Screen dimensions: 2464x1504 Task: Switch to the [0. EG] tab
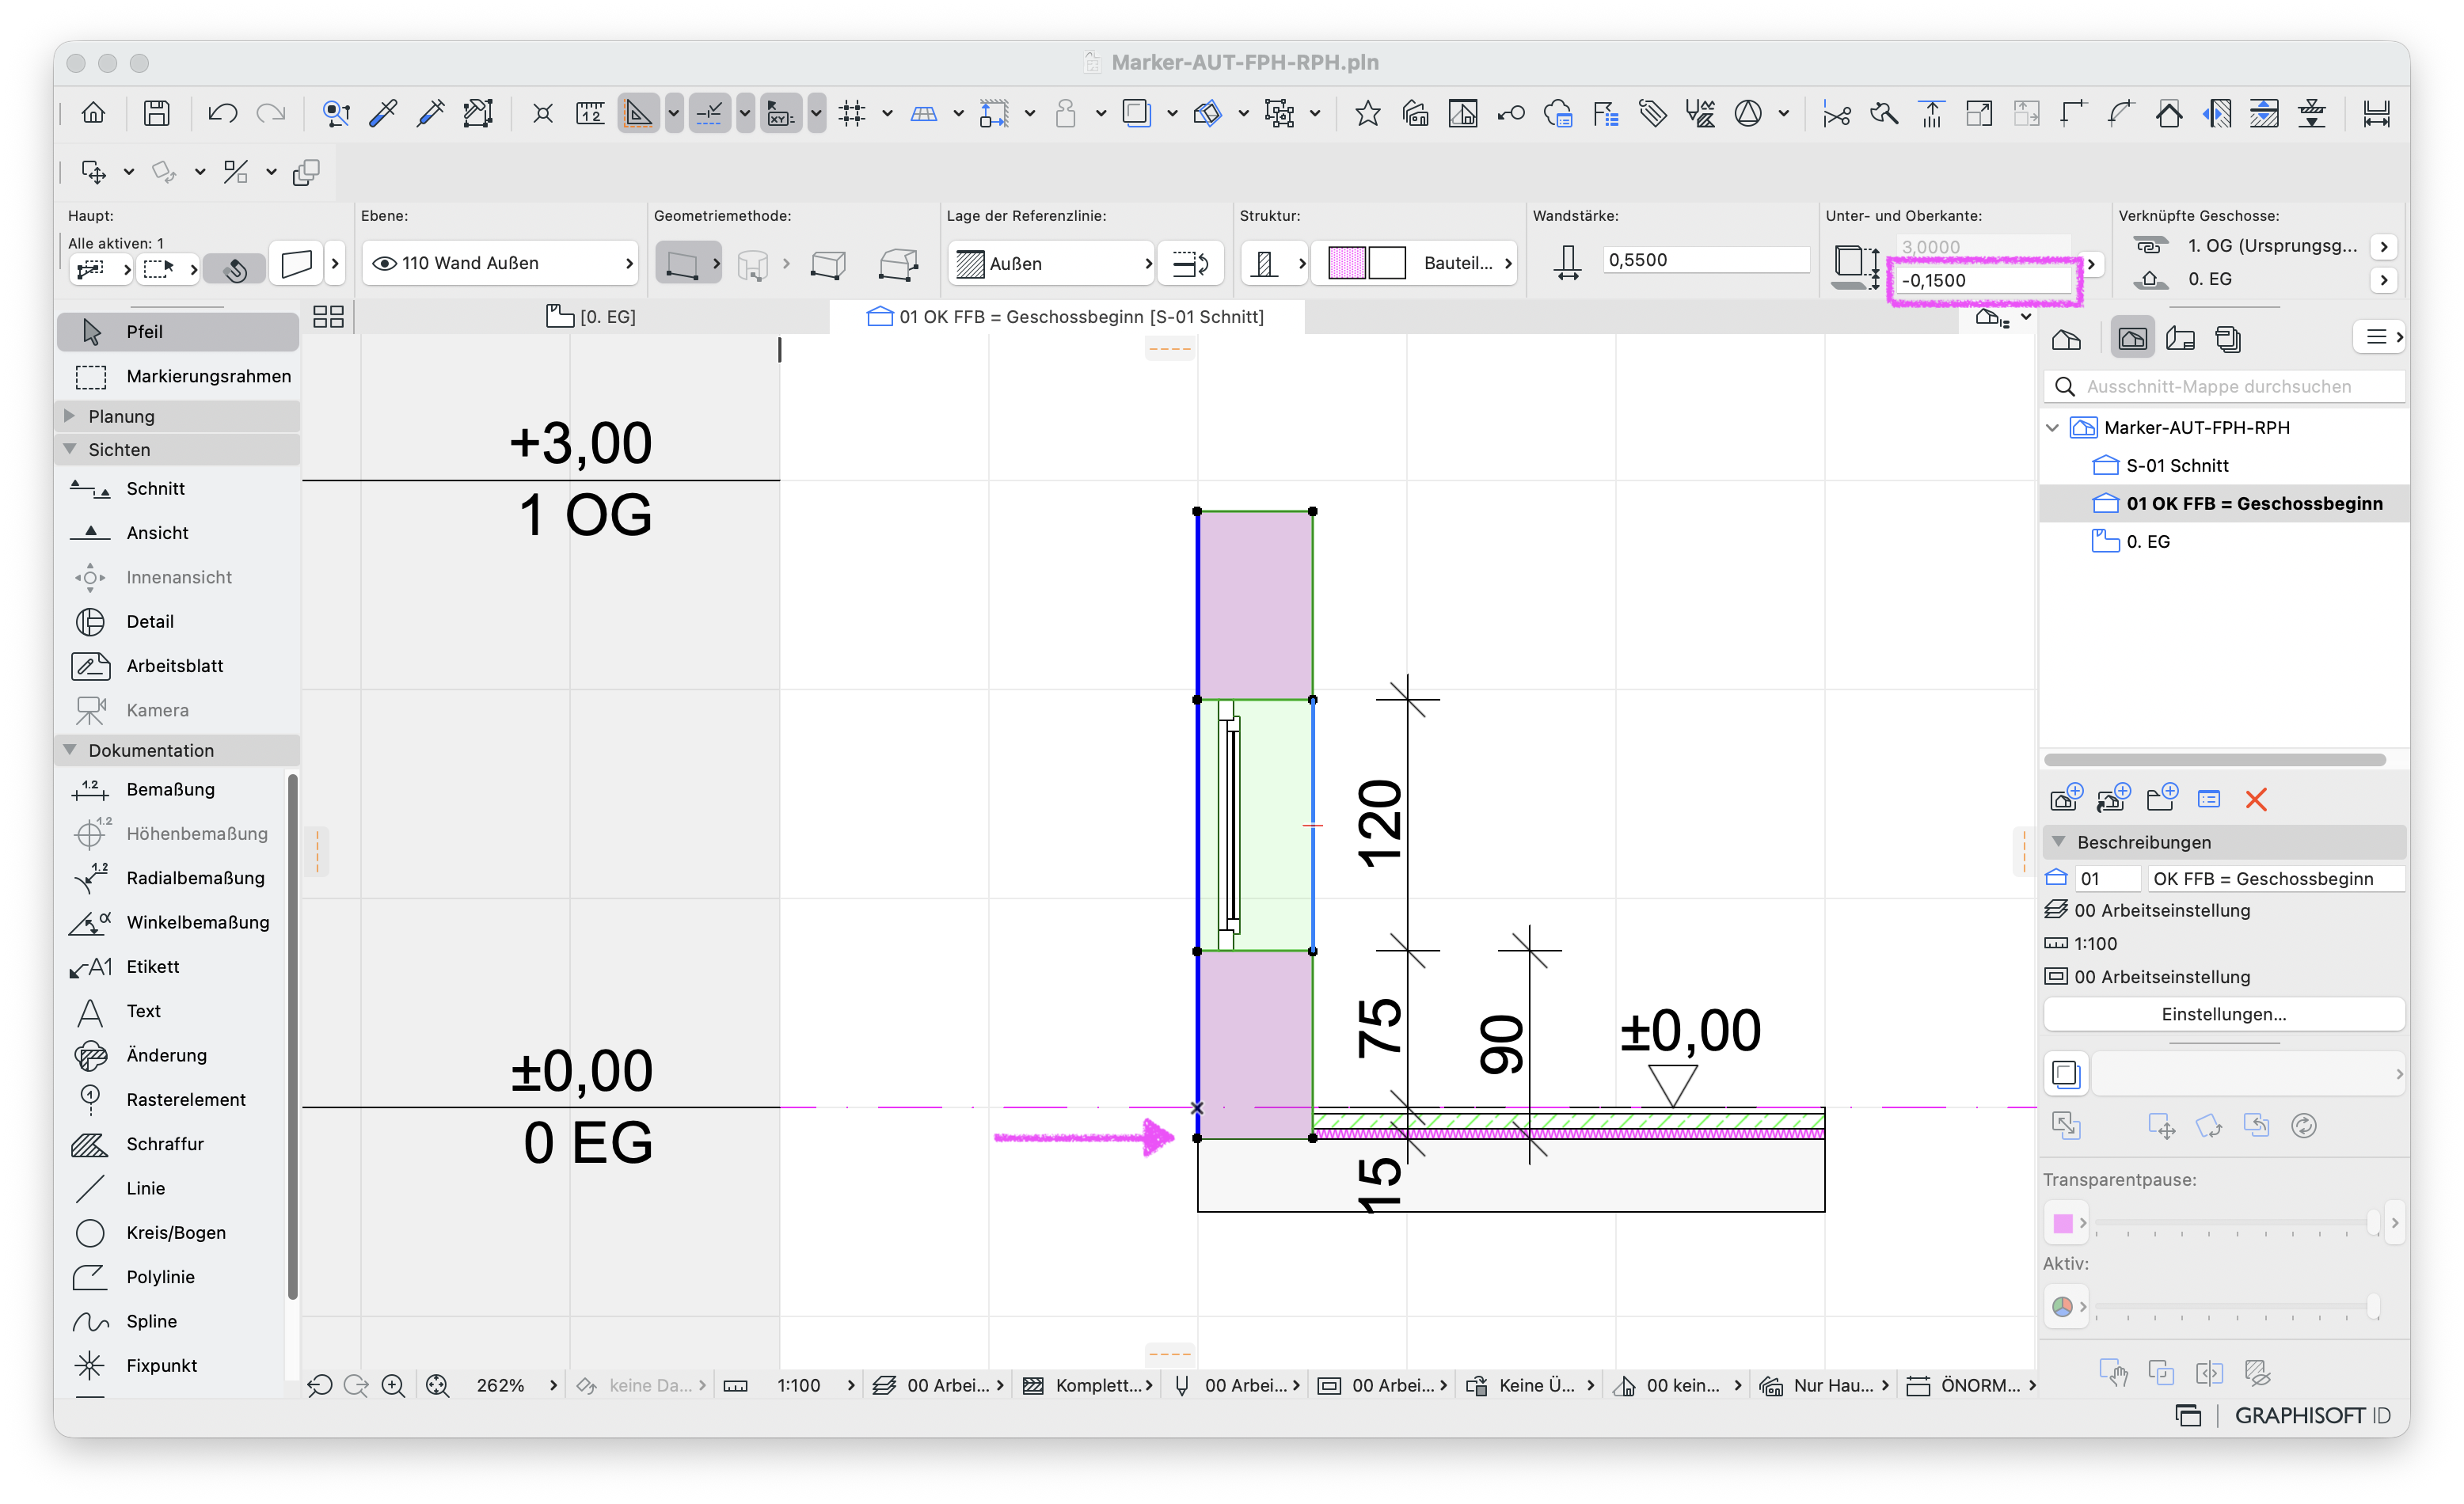pos(591,317)
